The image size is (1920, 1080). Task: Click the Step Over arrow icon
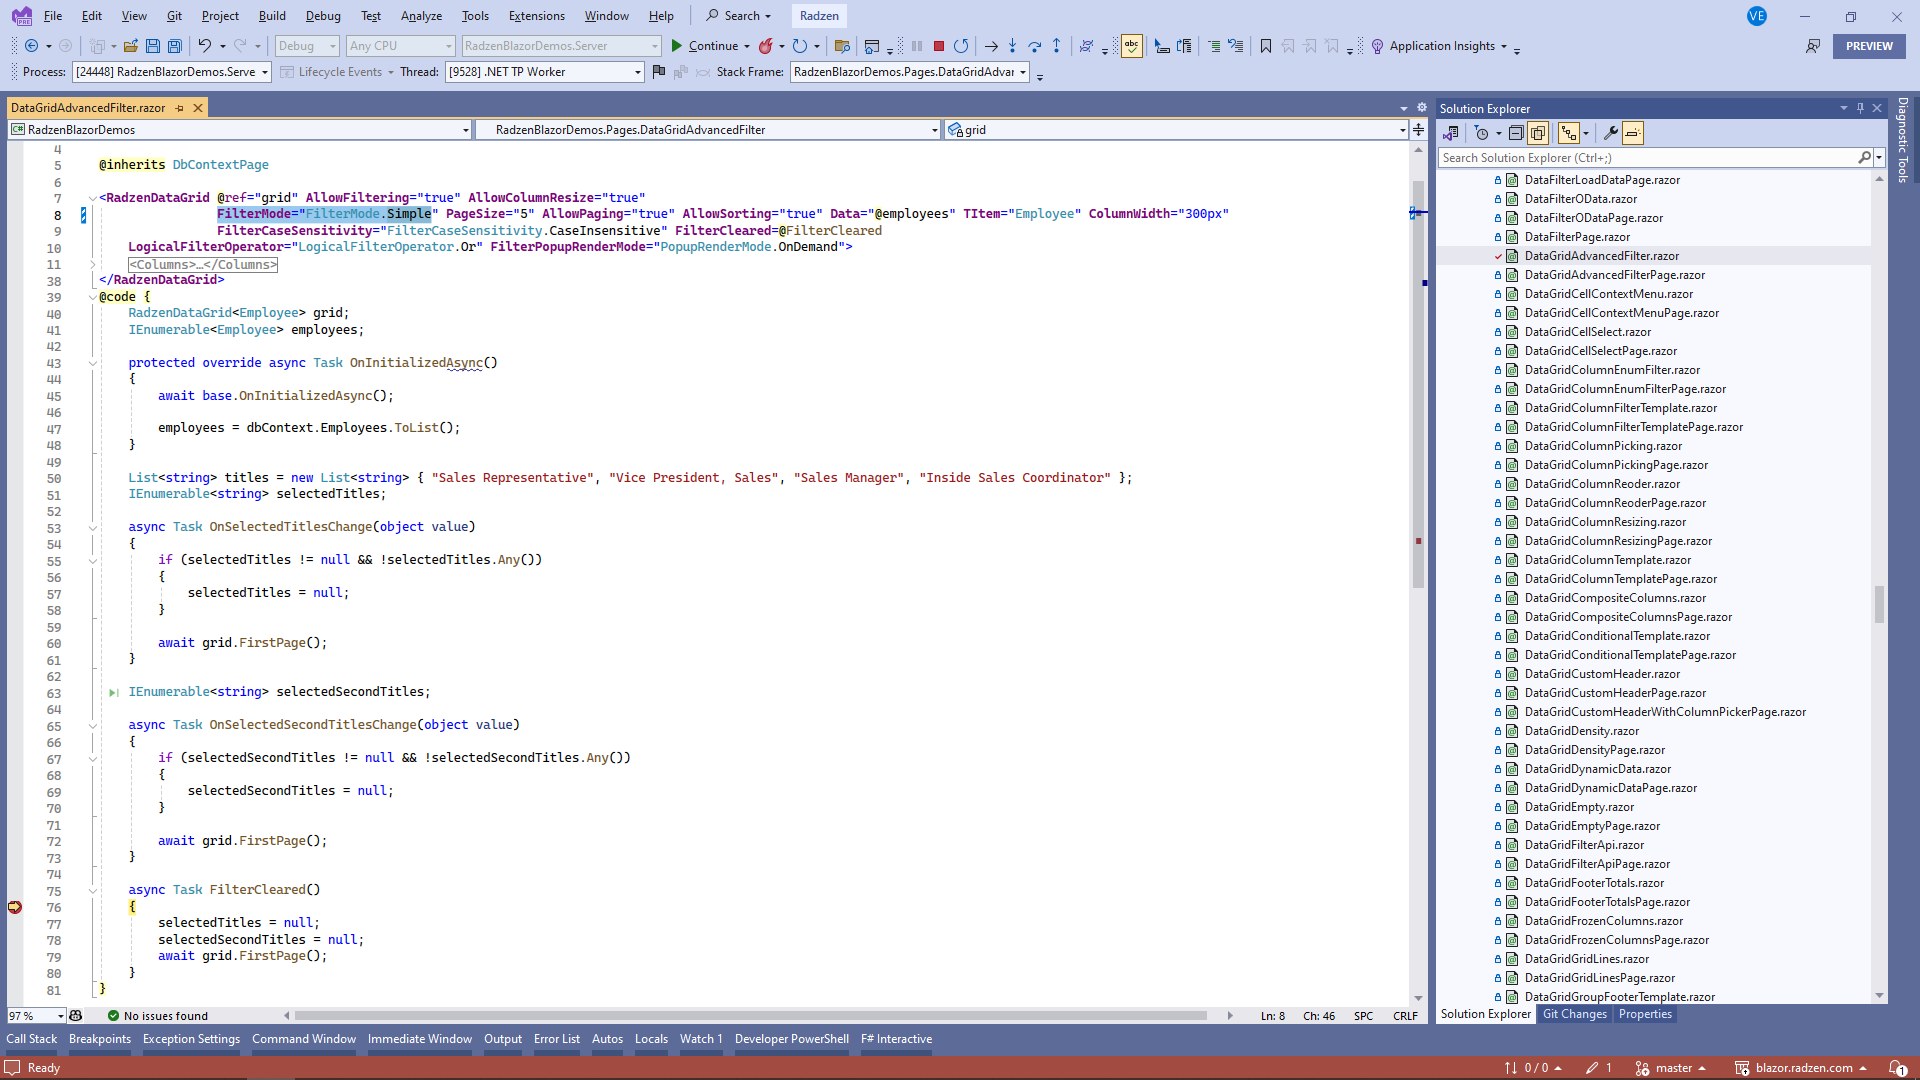click(x=1034, y=46)
